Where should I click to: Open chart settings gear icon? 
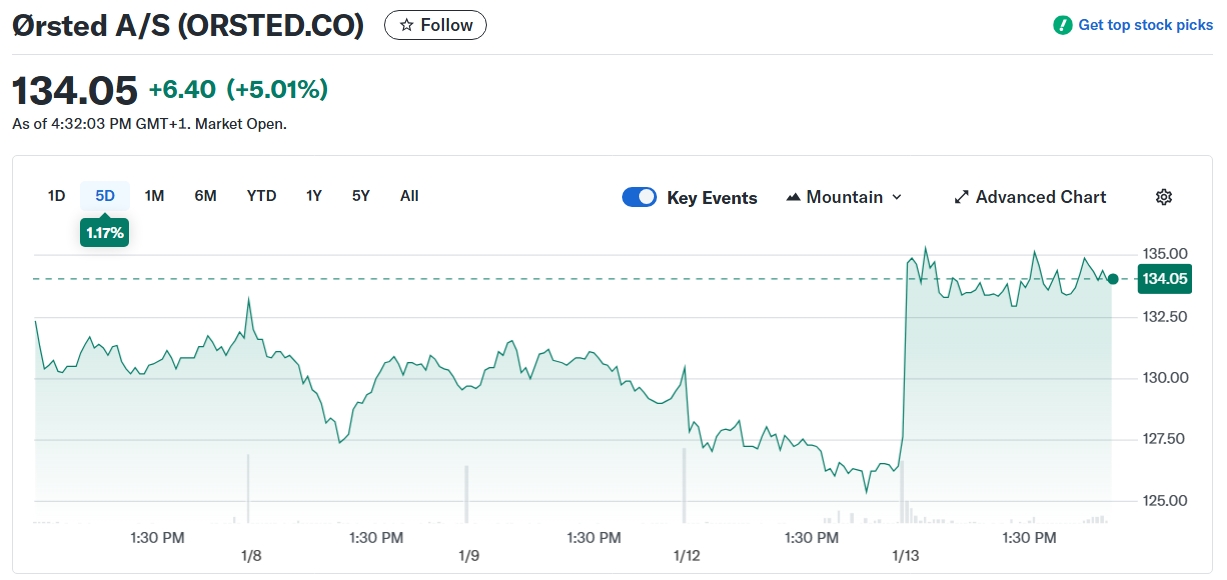tap(1163, 197)
